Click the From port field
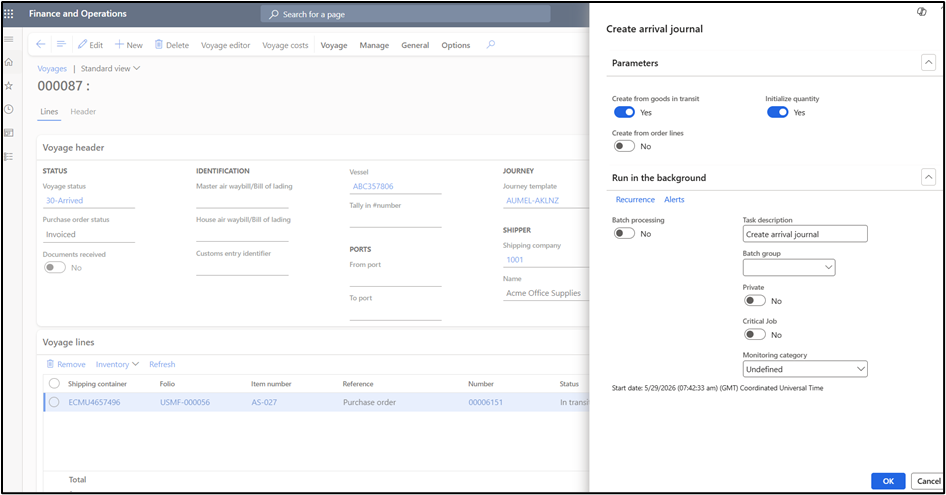 (395, 278)
